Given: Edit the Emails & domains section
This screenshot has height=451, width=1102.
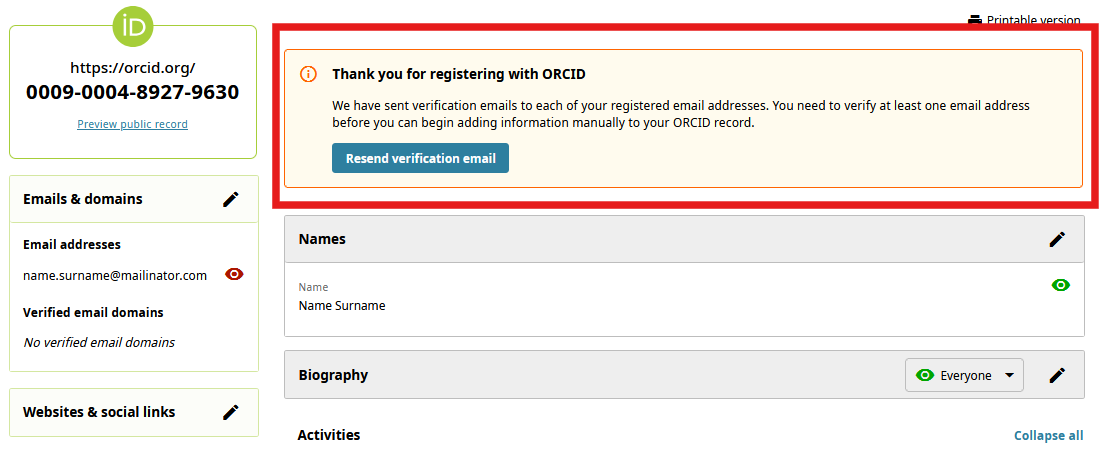Looking at the screenshot, I should pyautogui.click(x=231, y=199).
